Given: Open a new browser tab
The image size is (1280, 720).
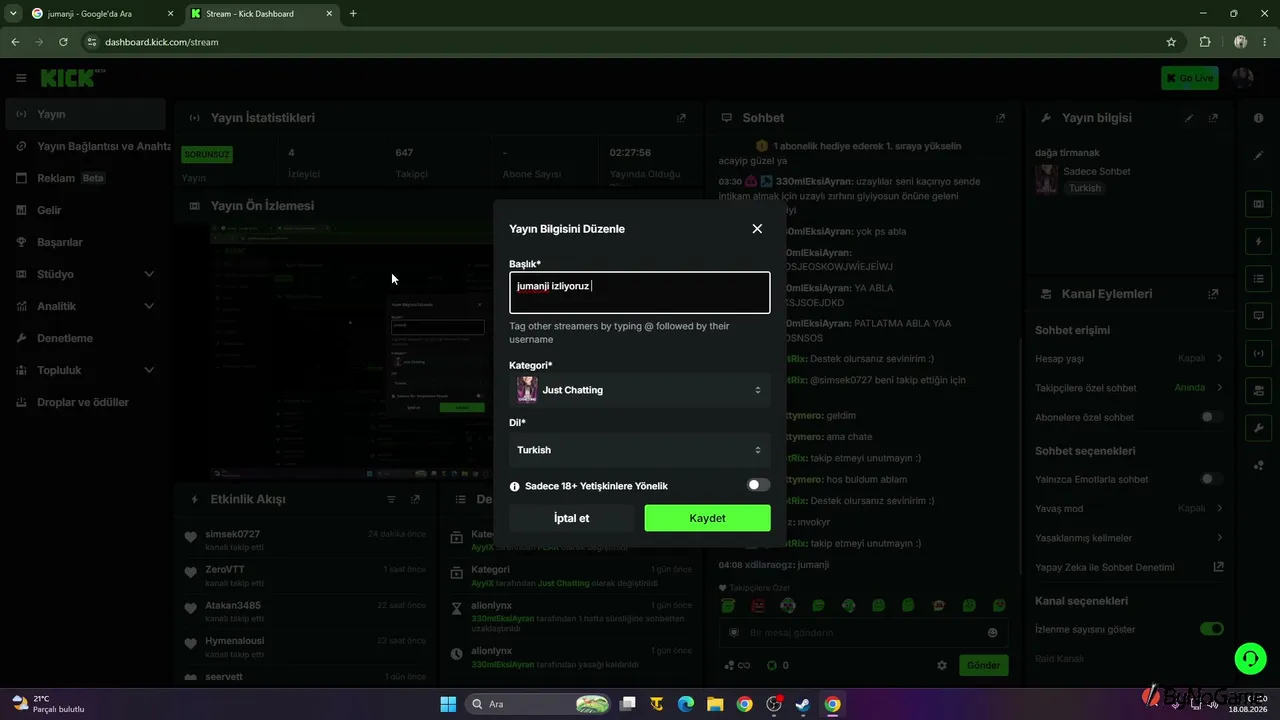Looking at the screenshot, I should point(353,14).
